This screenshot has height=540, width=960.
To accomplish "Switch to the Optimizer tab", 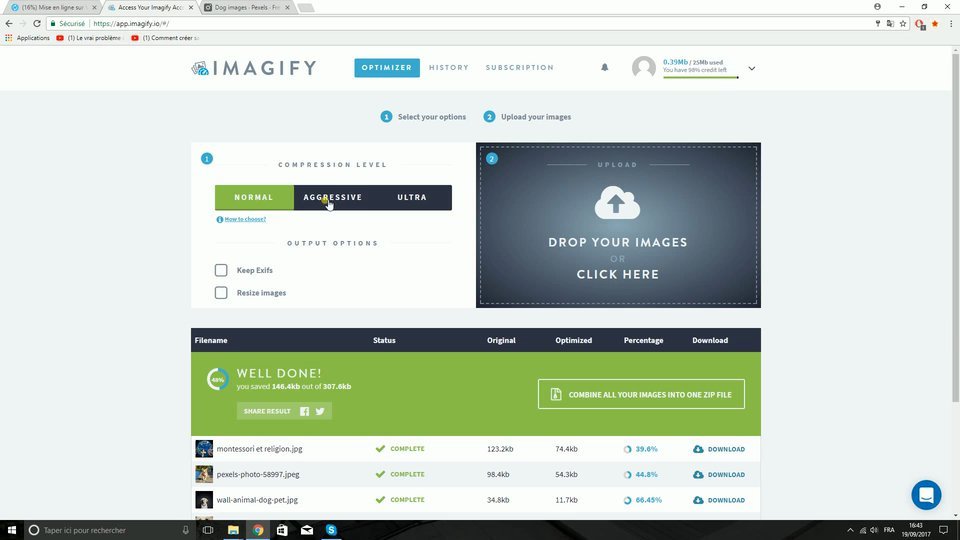I will [387, 67].
